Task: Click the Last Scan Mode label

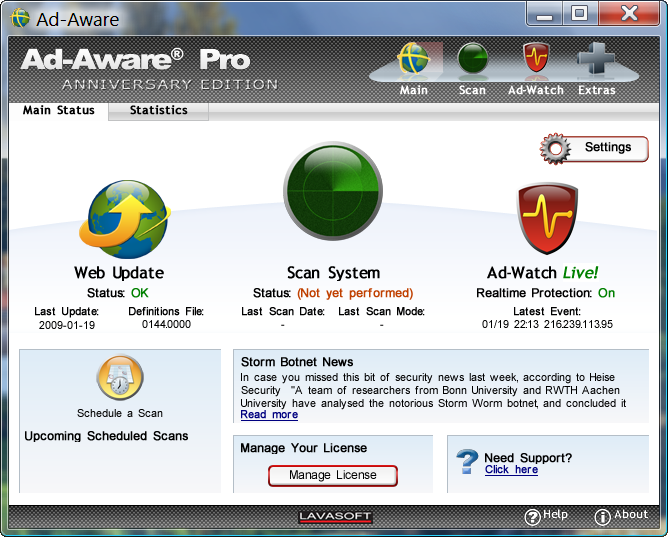Action: point(381,312)
